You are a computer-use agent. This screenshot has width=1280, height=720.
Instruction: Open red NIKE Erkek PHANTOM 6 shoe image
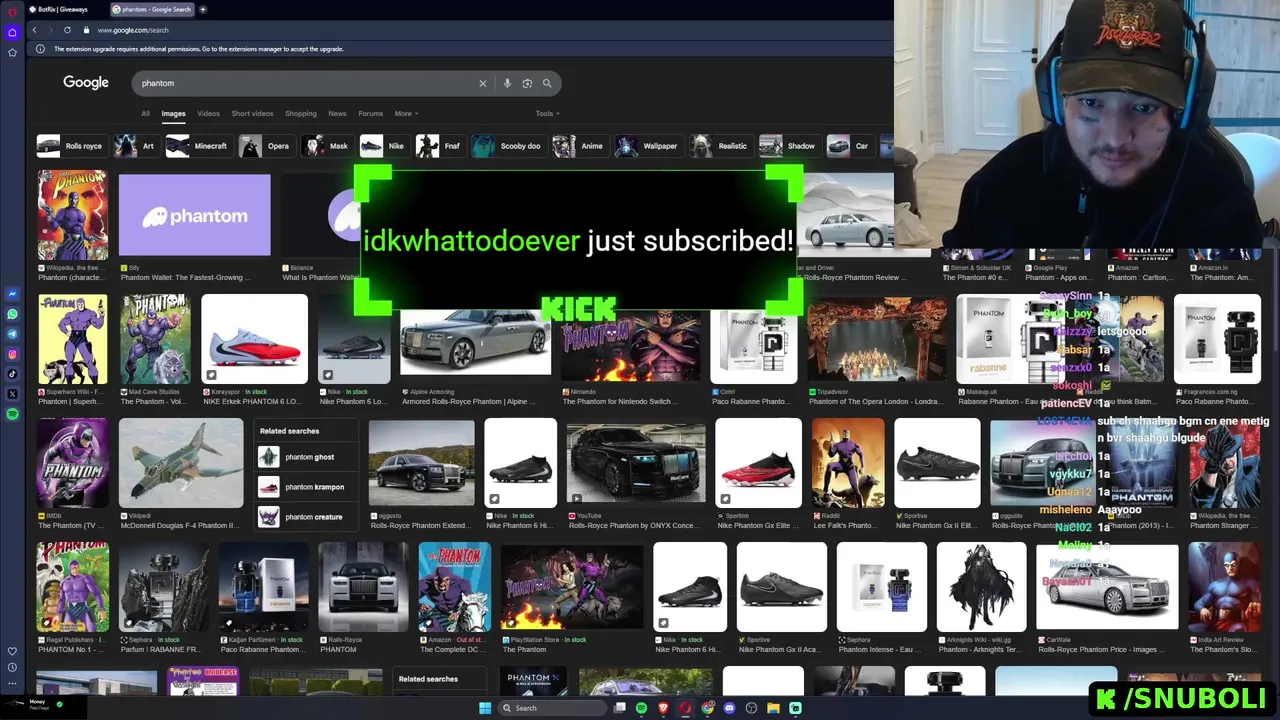coord(254,339)
